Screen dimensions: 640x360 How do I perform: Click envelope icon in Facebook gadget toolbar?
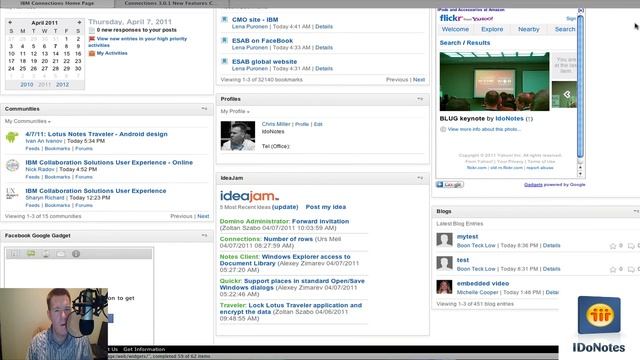61,254
